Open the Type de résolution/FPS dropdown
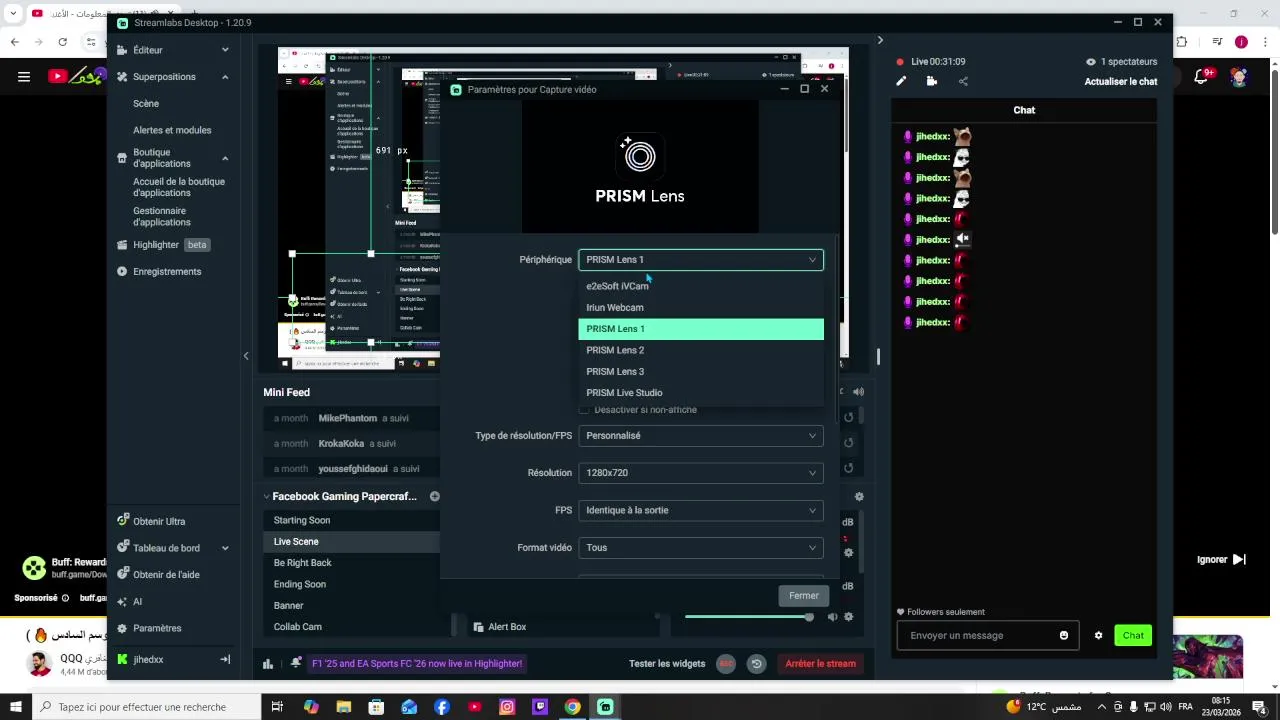Image resolution: width=1280 pixels, height=720 pixels. click(701, 436)
